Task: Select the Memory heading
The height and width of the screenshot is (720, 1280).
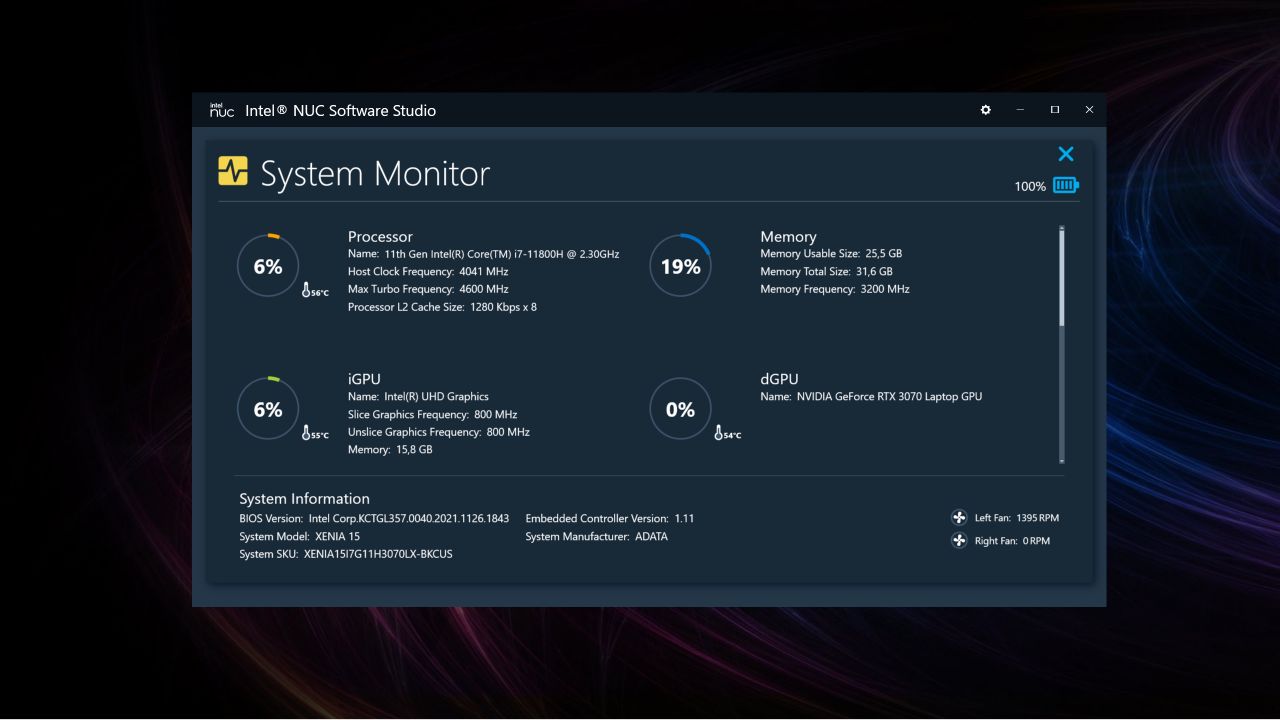Action: (788, 237)
